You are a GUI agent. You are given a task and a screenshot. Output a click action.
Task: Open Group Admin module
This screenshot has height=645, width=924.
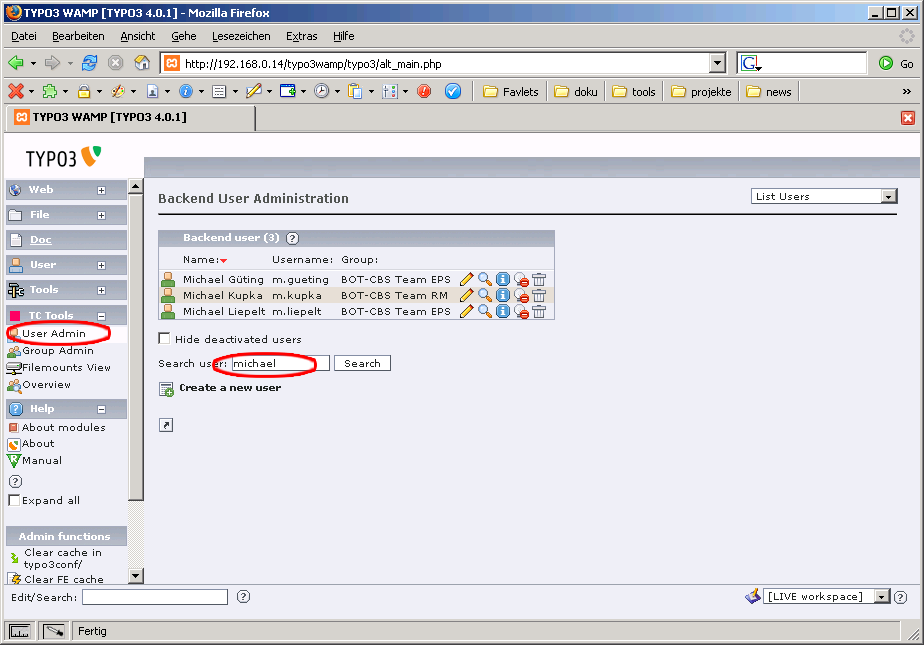58,350
